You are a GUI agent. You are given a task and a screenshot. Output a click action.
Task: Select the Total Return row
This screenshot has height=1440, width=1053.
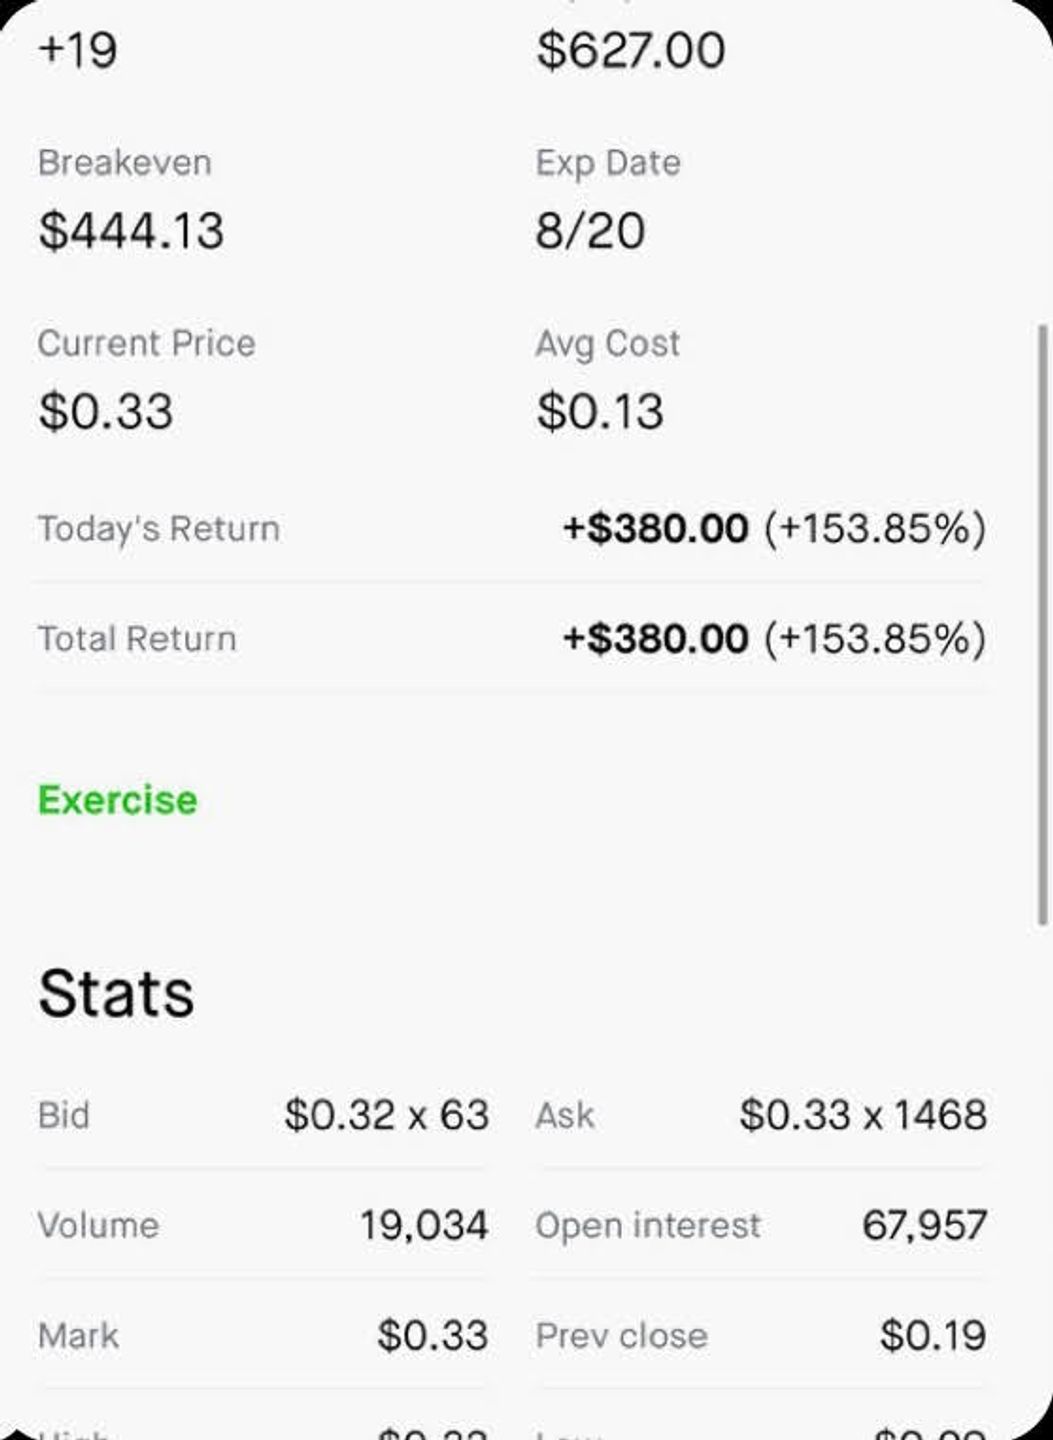(x=512, y=638)
